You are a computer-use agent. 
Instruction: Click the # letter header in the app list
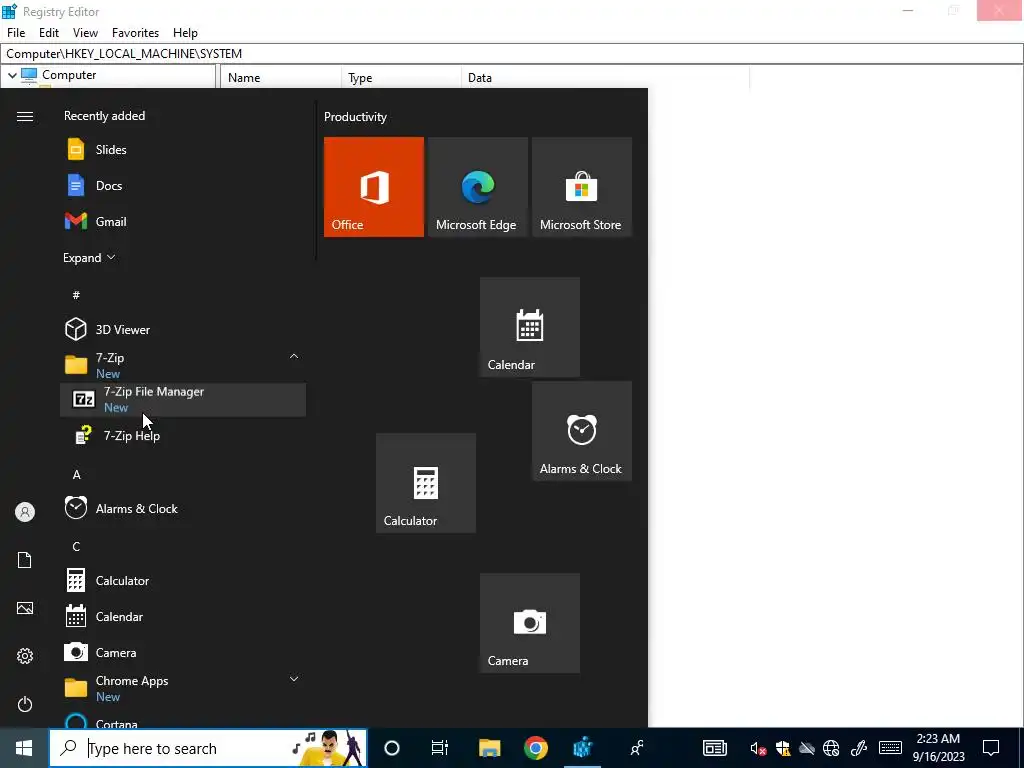76,295
